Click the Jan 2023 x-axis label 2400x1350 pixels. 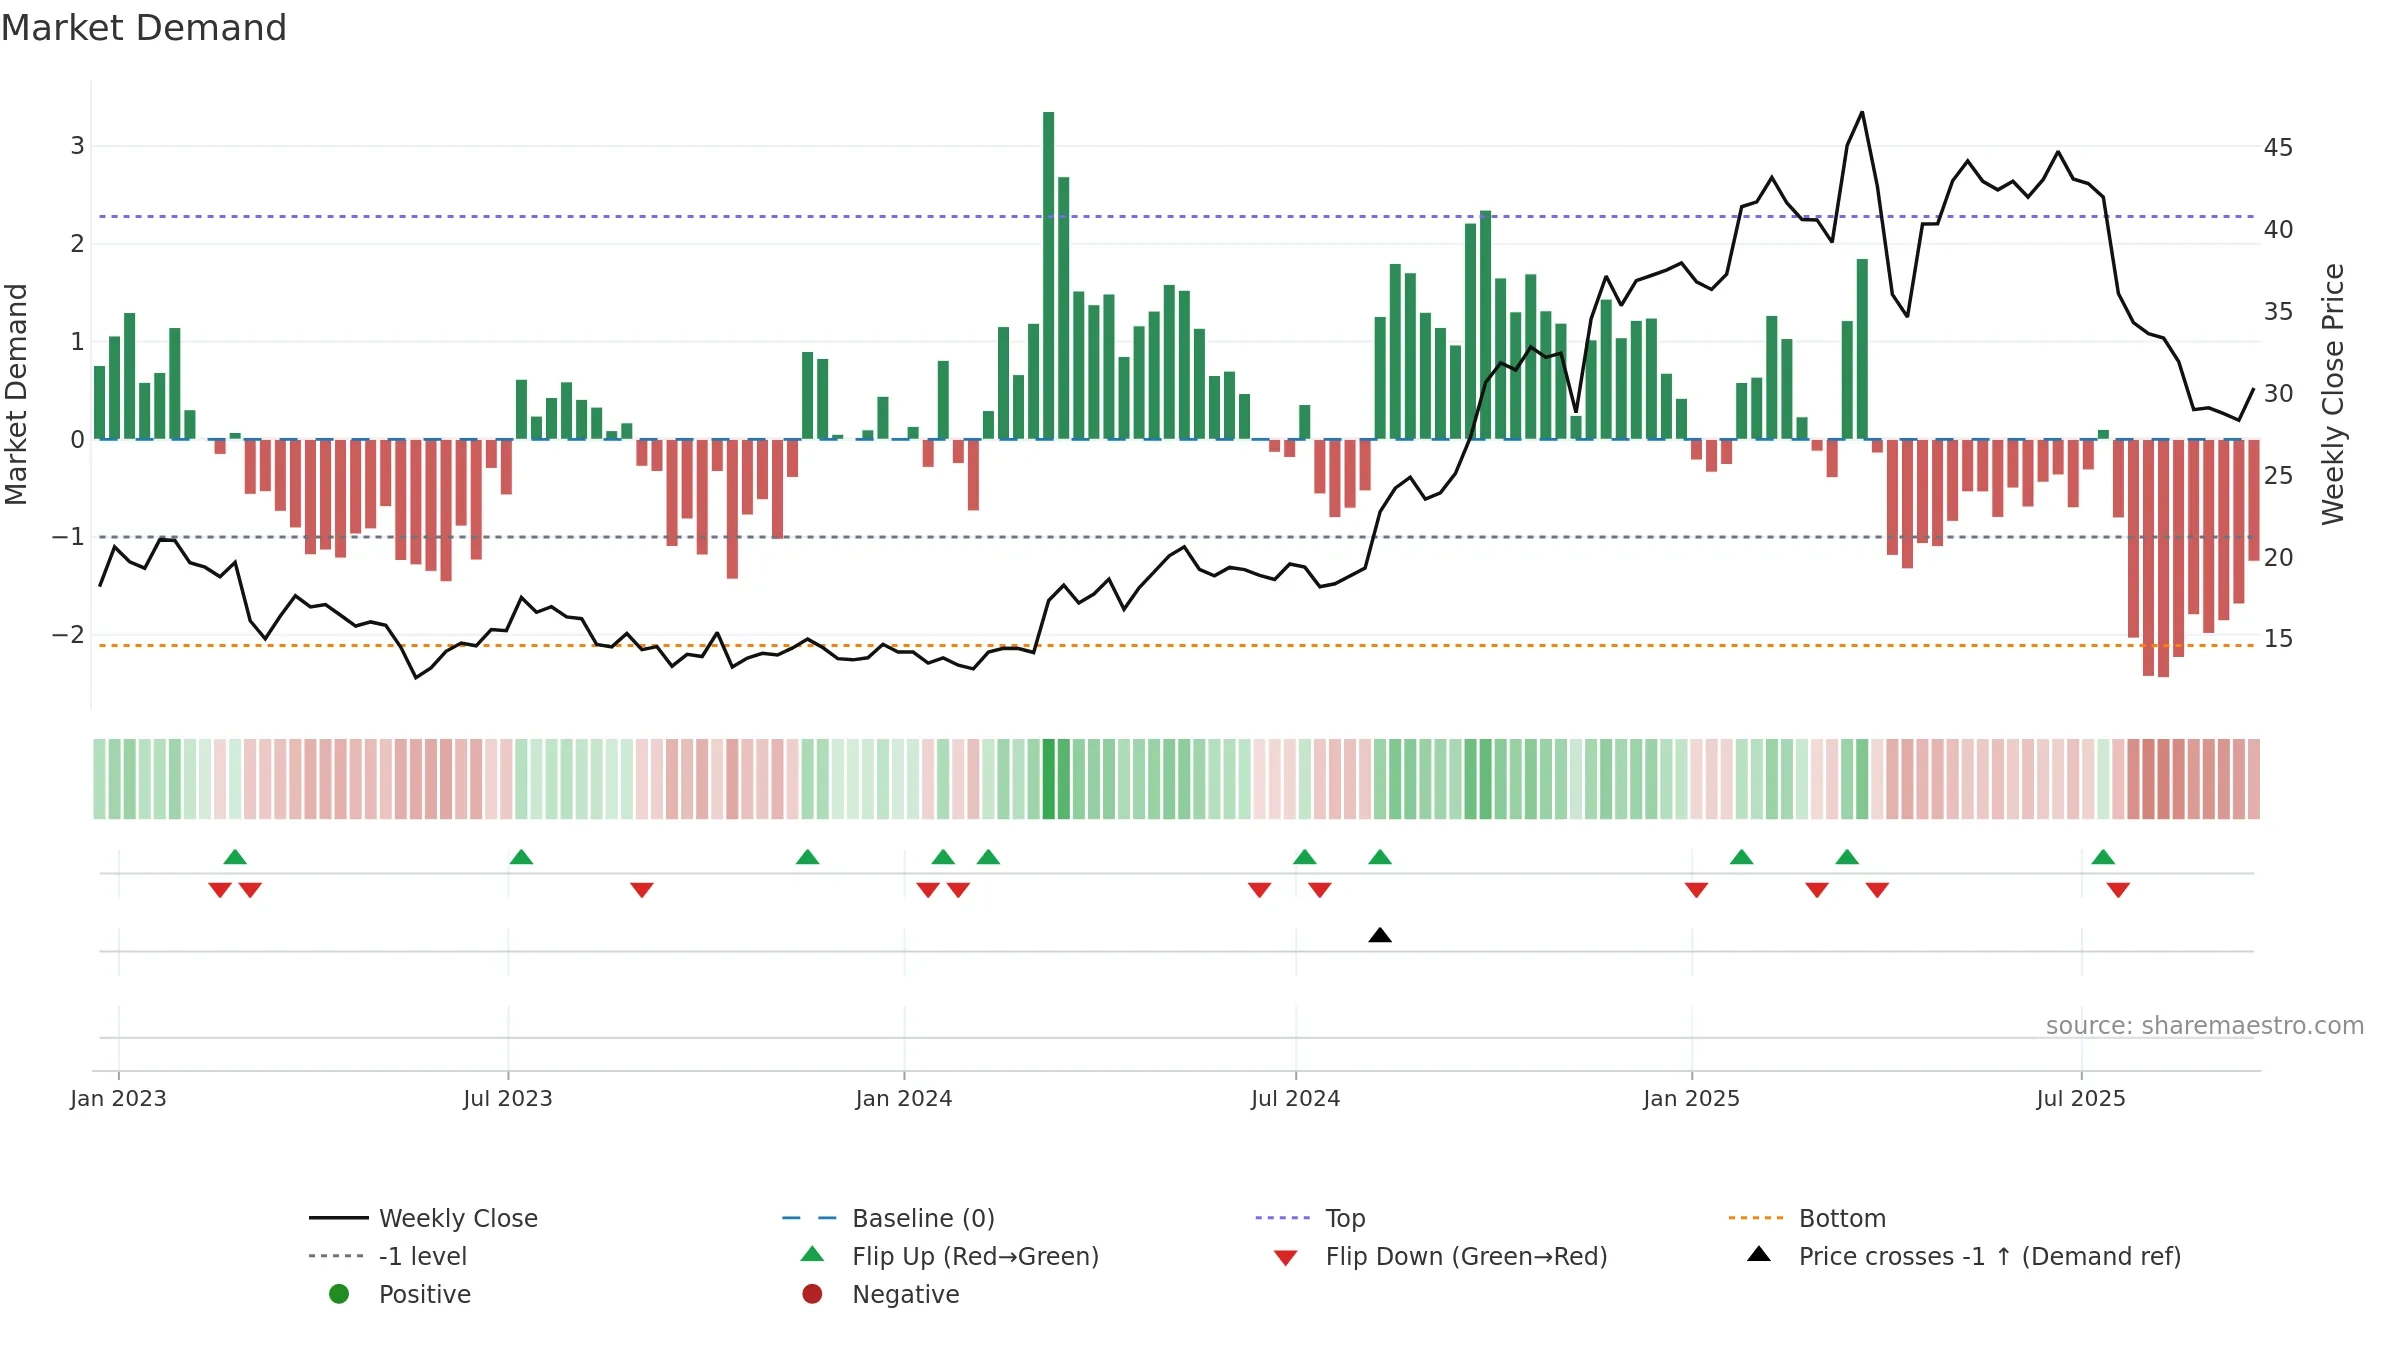point(118,1099)
